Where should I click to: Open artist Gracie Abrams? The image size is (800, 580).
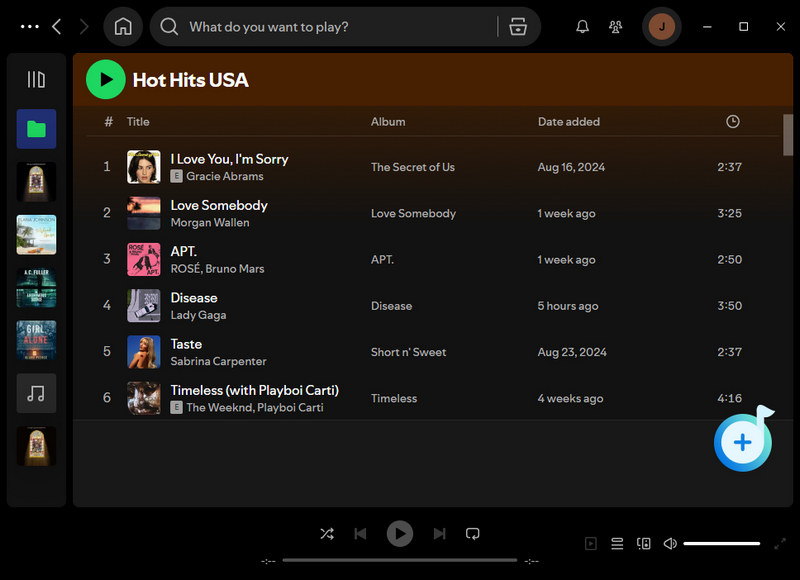click(224, 176)
